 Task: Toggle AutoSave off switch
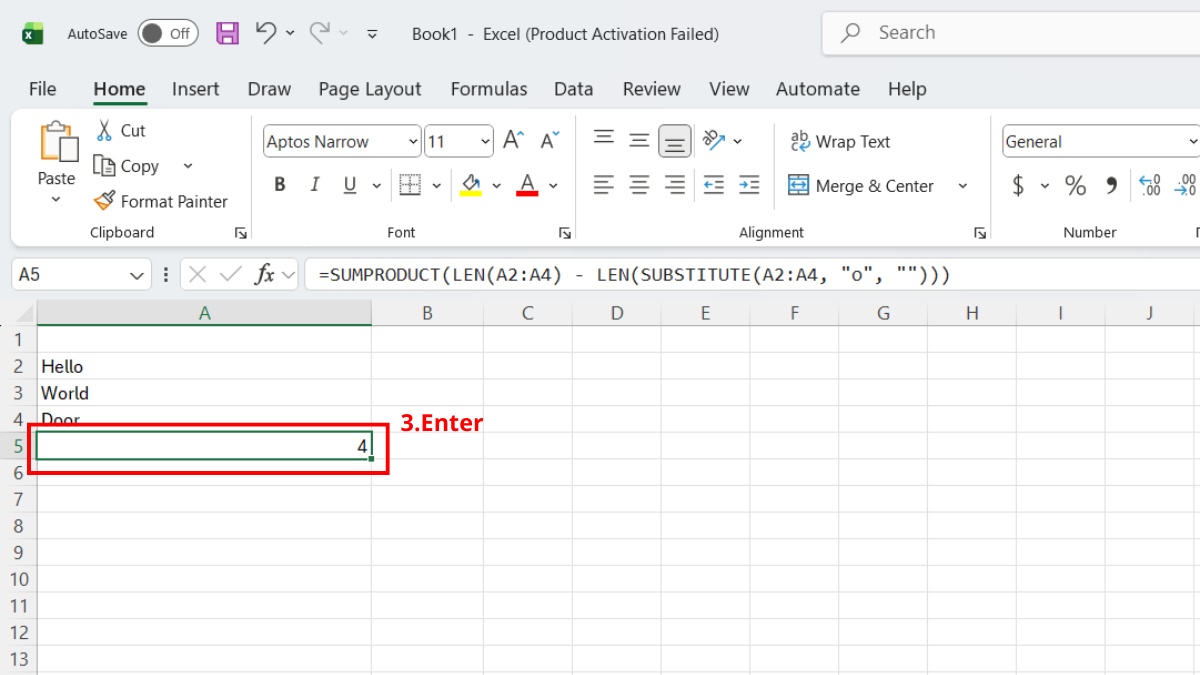tap(167, 33)
